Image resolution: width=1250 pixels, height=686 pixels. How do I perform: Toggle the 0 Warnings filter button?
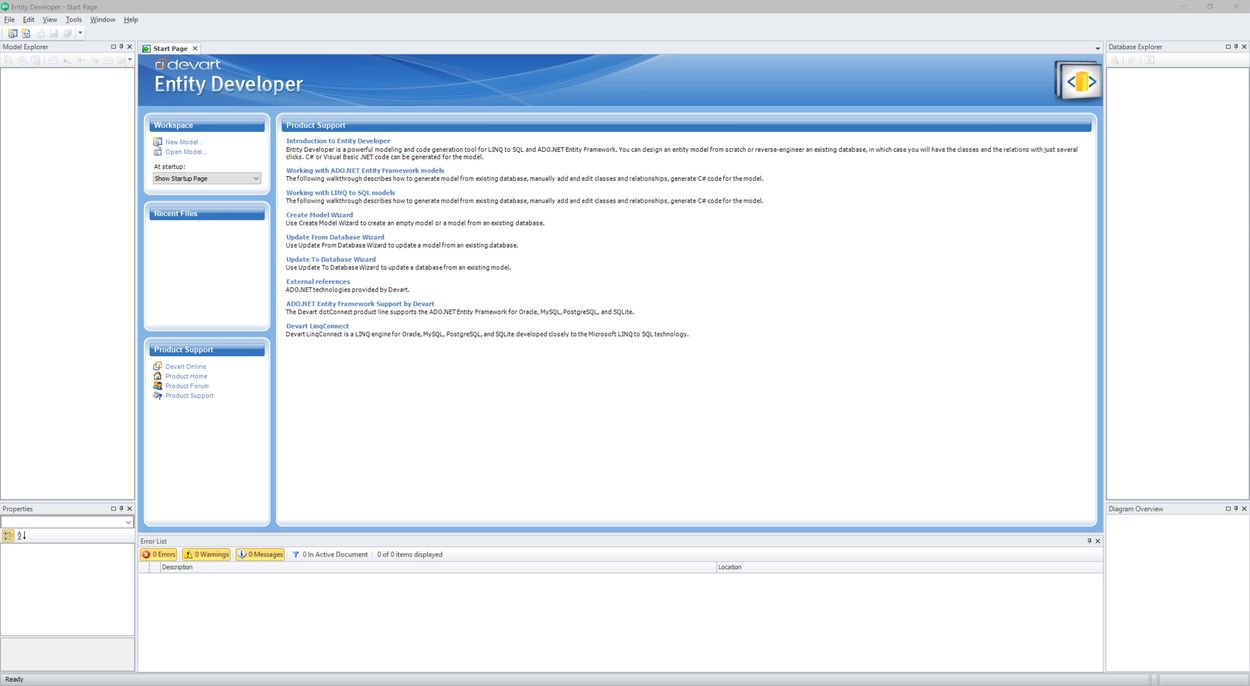206,554
